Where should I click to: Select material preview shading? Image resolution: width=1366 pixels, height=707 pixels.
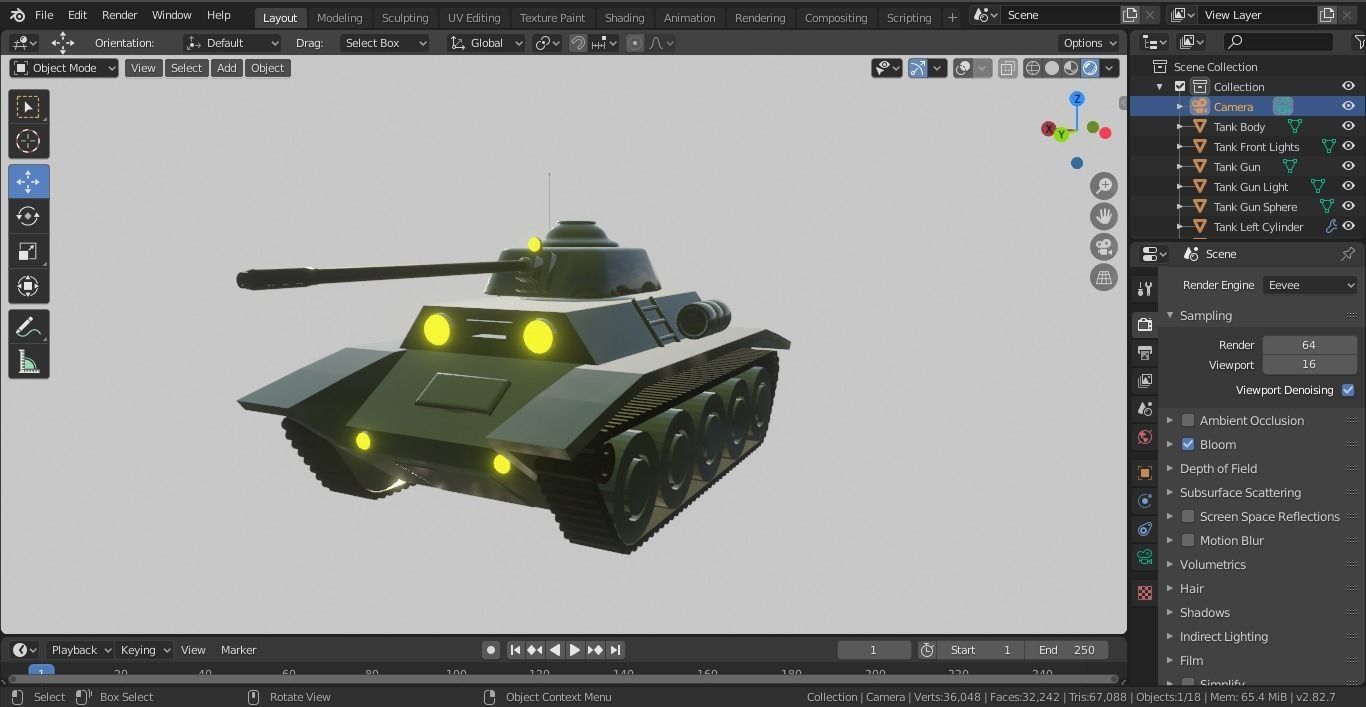(1071, 68)
